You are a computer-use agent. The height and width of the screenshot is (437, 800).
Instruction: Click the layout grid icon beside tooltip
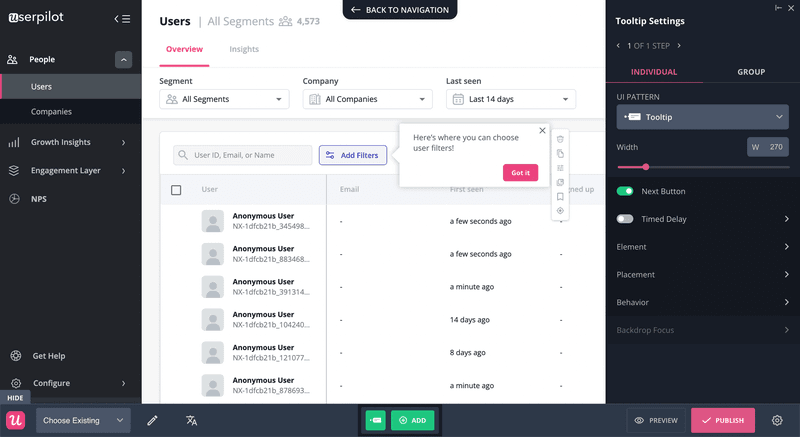[560, 168]
